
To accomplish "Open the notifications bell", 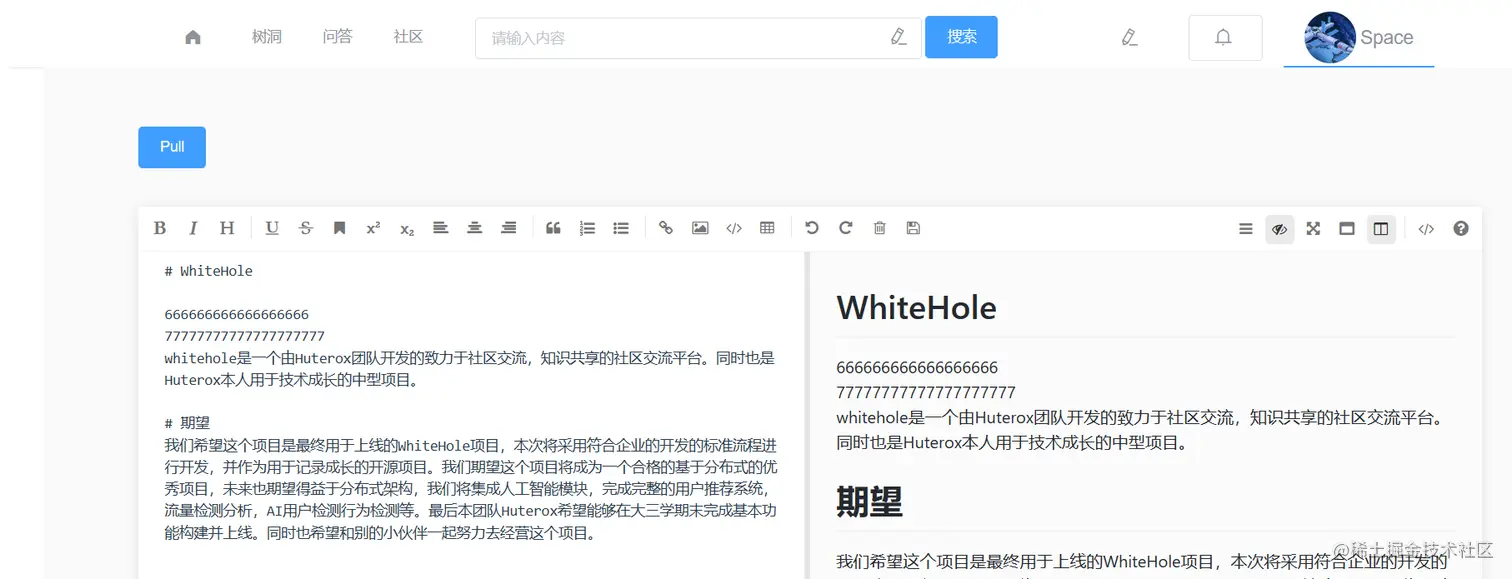I will click(x=1225, y=37).
